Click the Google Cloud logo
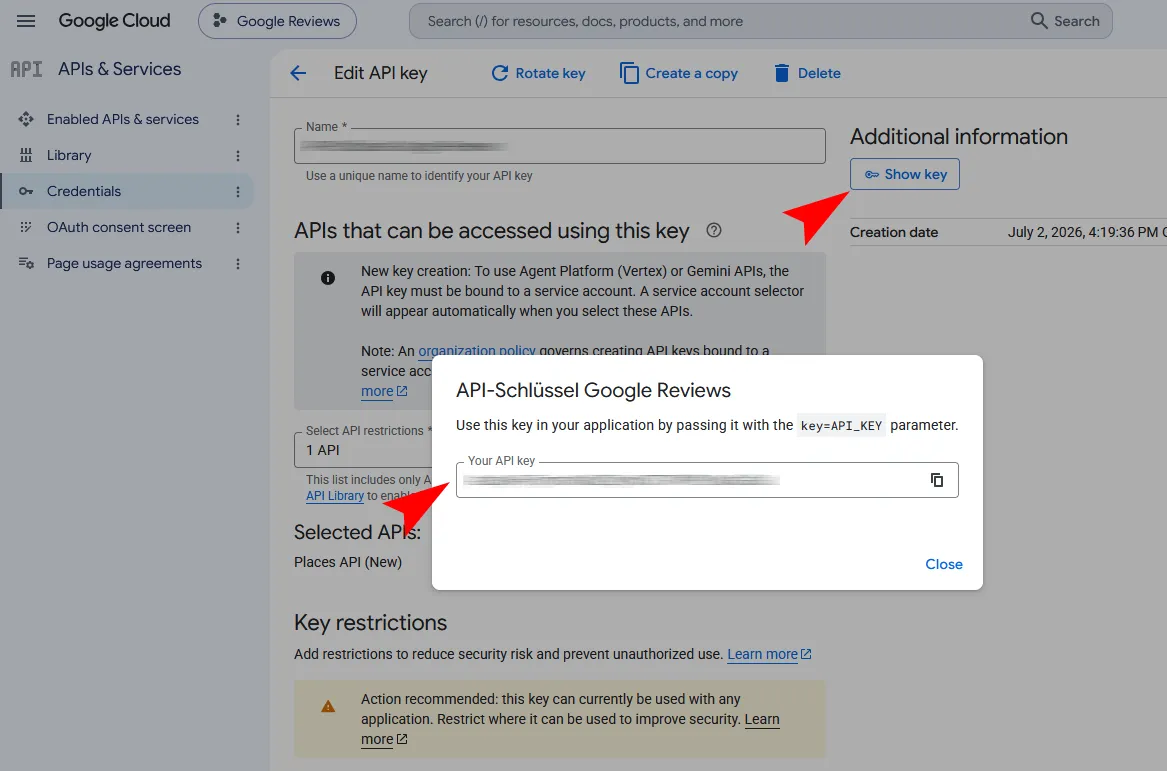Screen dimensions: 1167x771 (x=115, y=21)
